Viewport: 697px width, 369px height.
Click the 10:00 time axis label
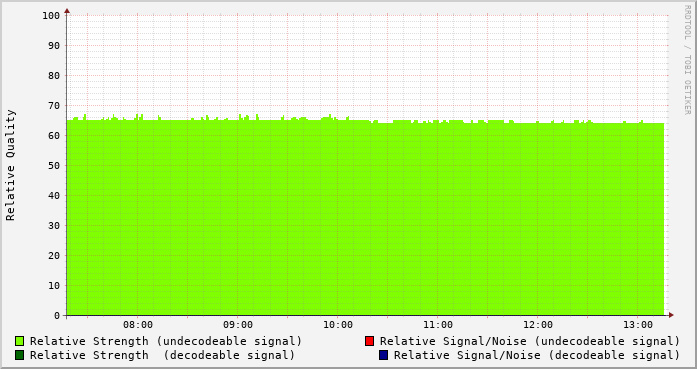[x=338, y=325]
